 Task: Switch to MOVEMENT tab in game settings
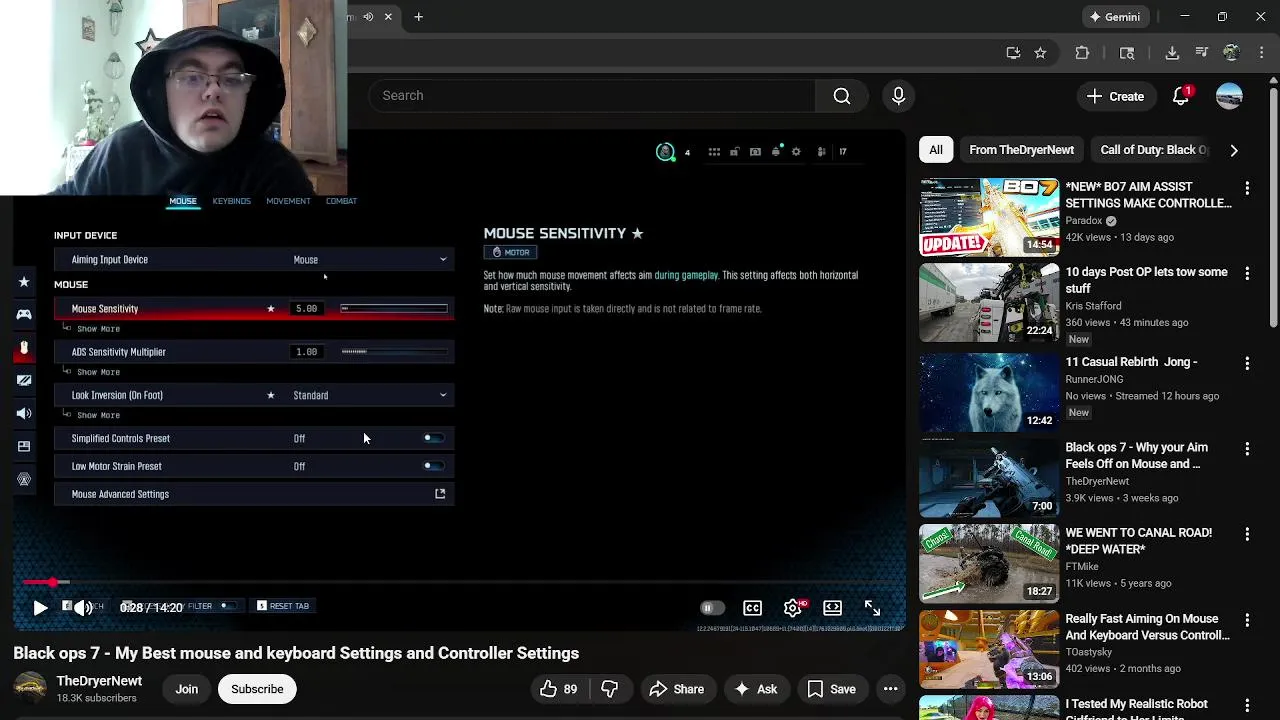(x=288, y=201)
